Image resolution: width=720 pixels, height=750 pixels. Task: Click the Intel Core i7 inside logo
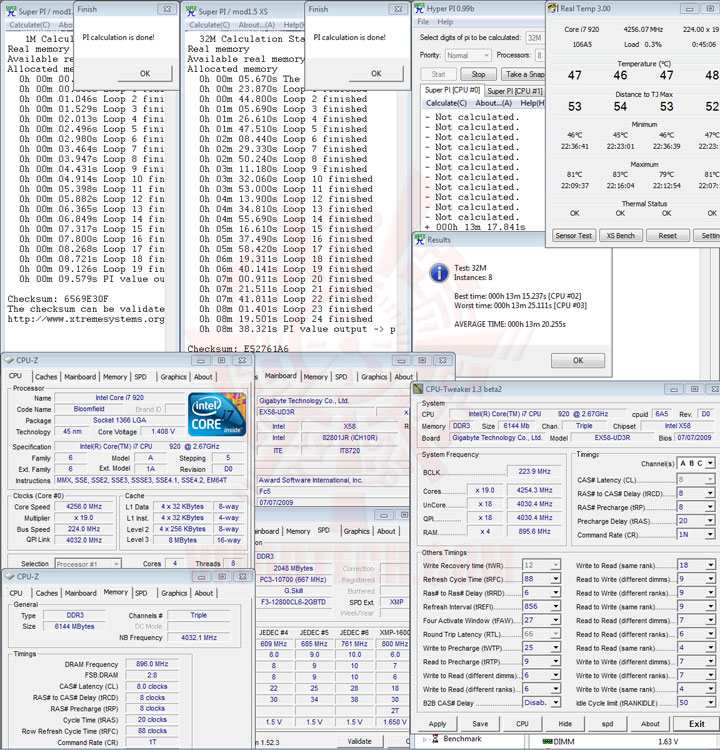tap(217, 414)
